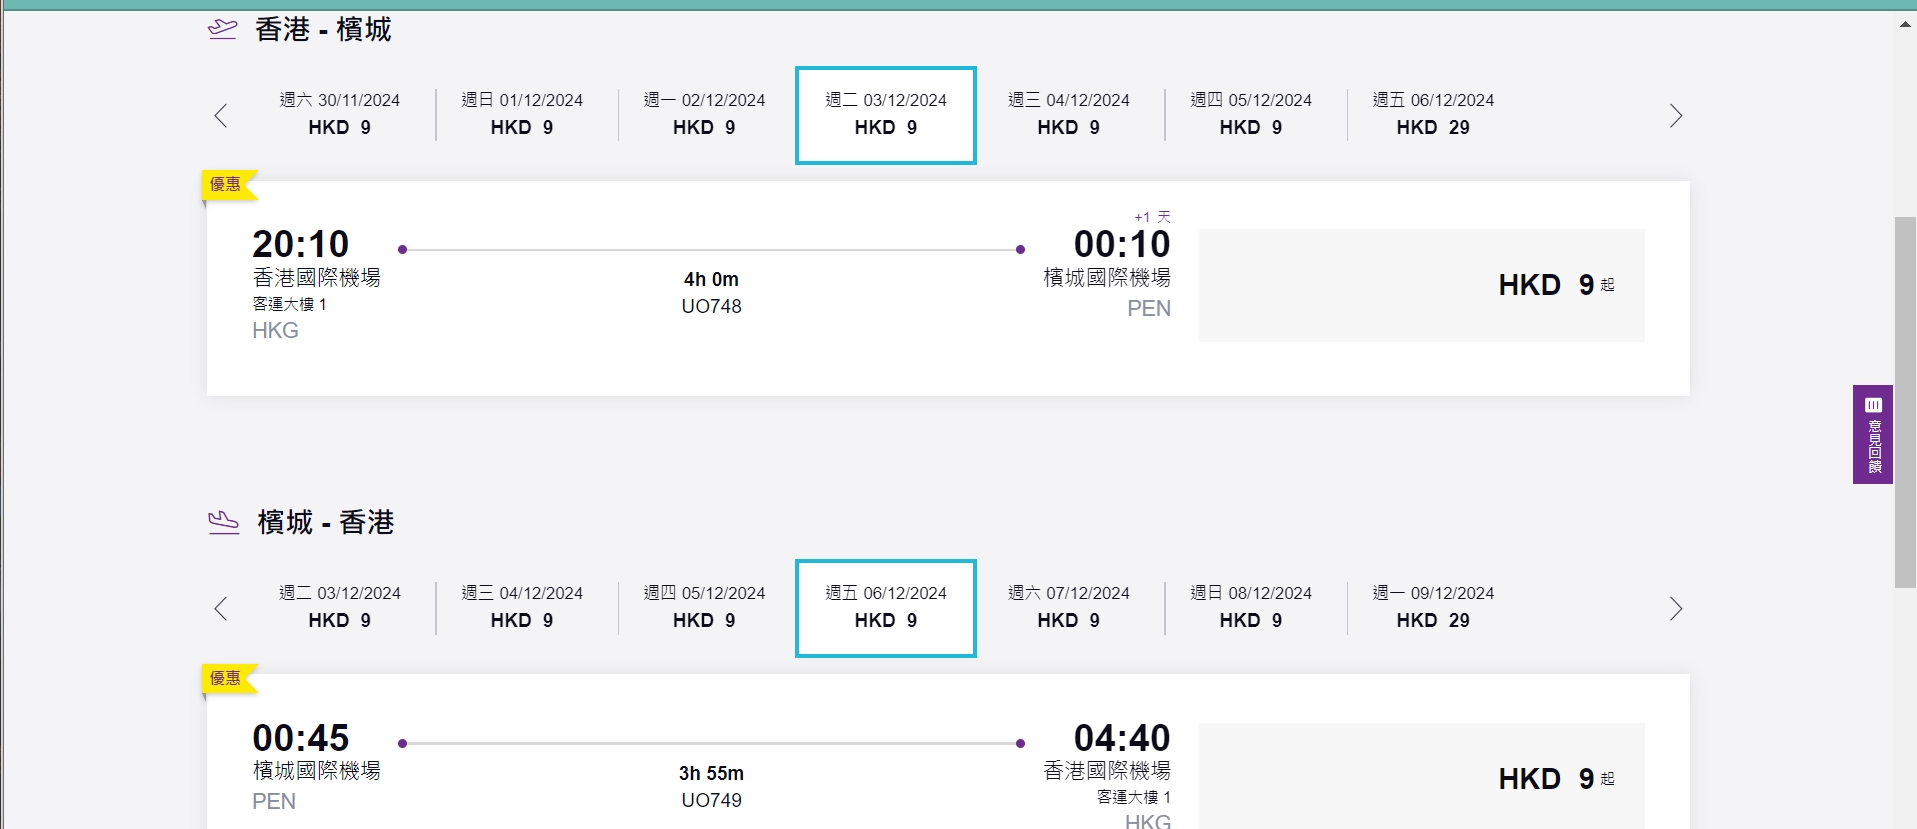Open the purple 意見回饋 feedback tab
The height and width of the screenshot is (829, 1917).
1872,434
